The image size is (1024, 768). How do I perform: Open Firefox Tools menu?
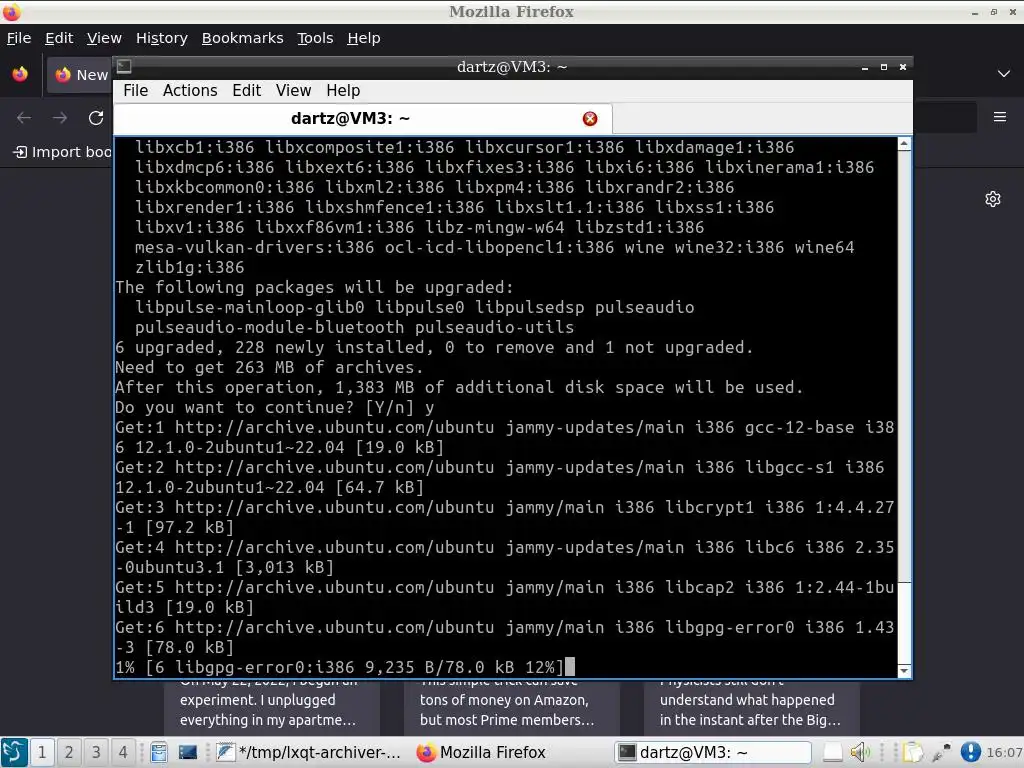tap(315, 39)
